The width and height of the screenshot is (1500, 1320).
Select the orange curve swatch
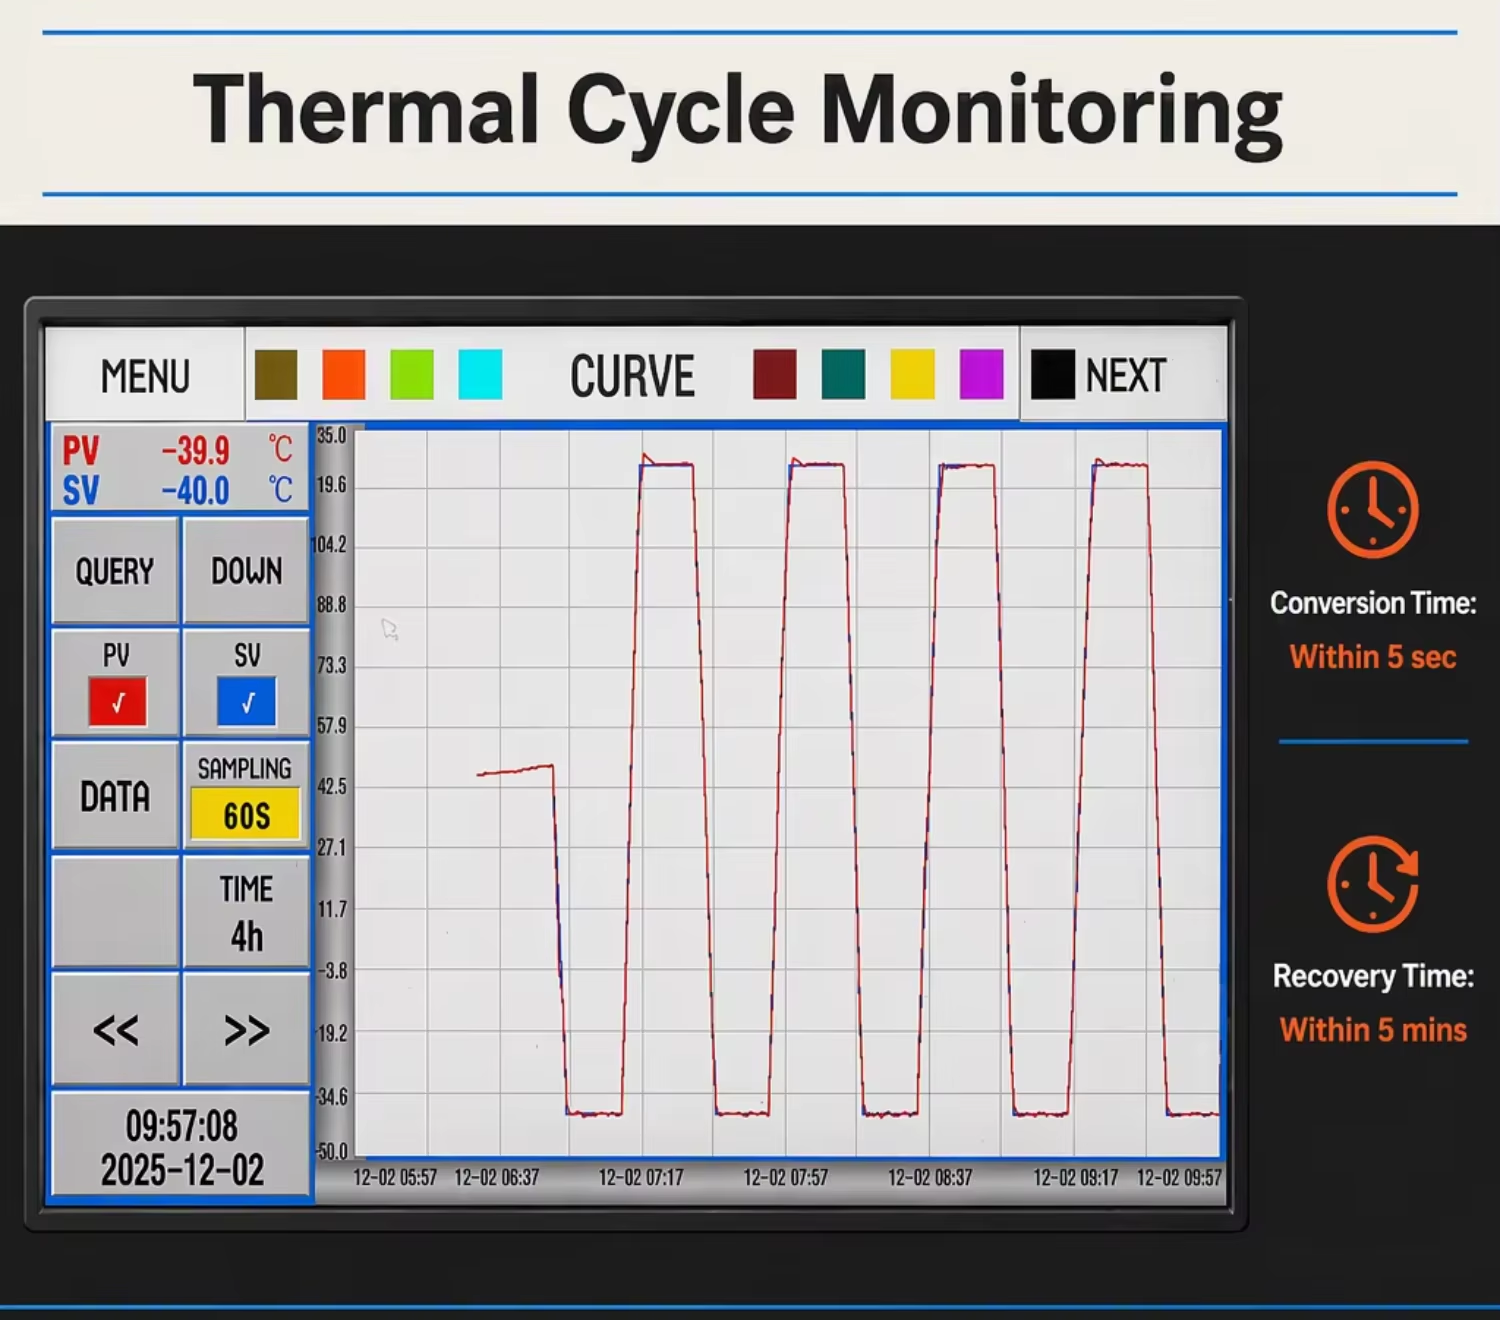point(344,375)
